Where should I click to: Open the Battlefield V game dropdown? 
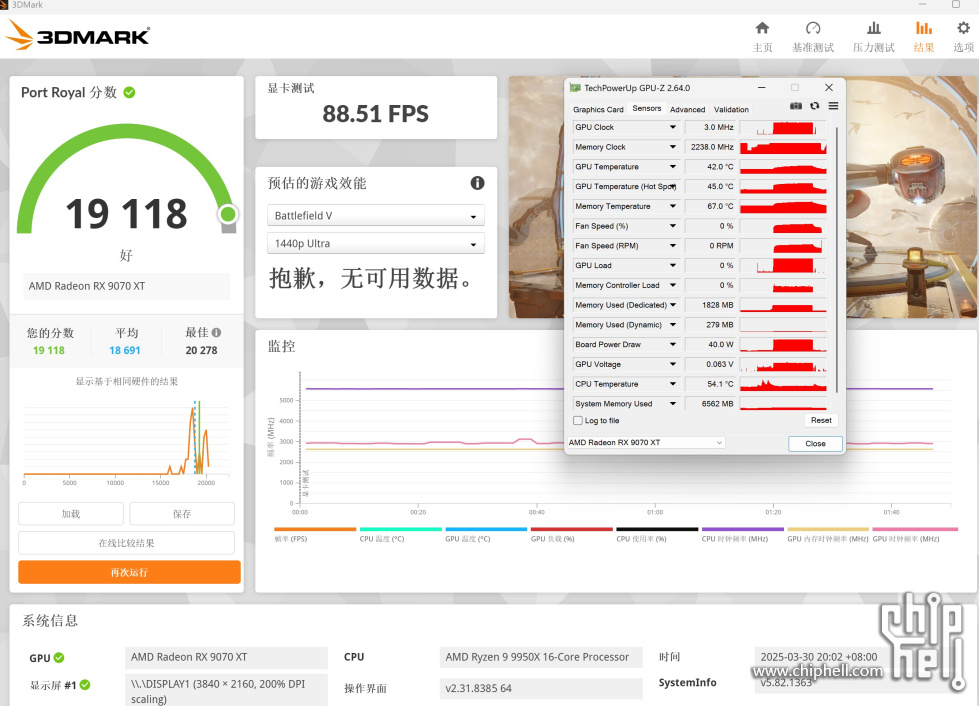tap(376, 215)
